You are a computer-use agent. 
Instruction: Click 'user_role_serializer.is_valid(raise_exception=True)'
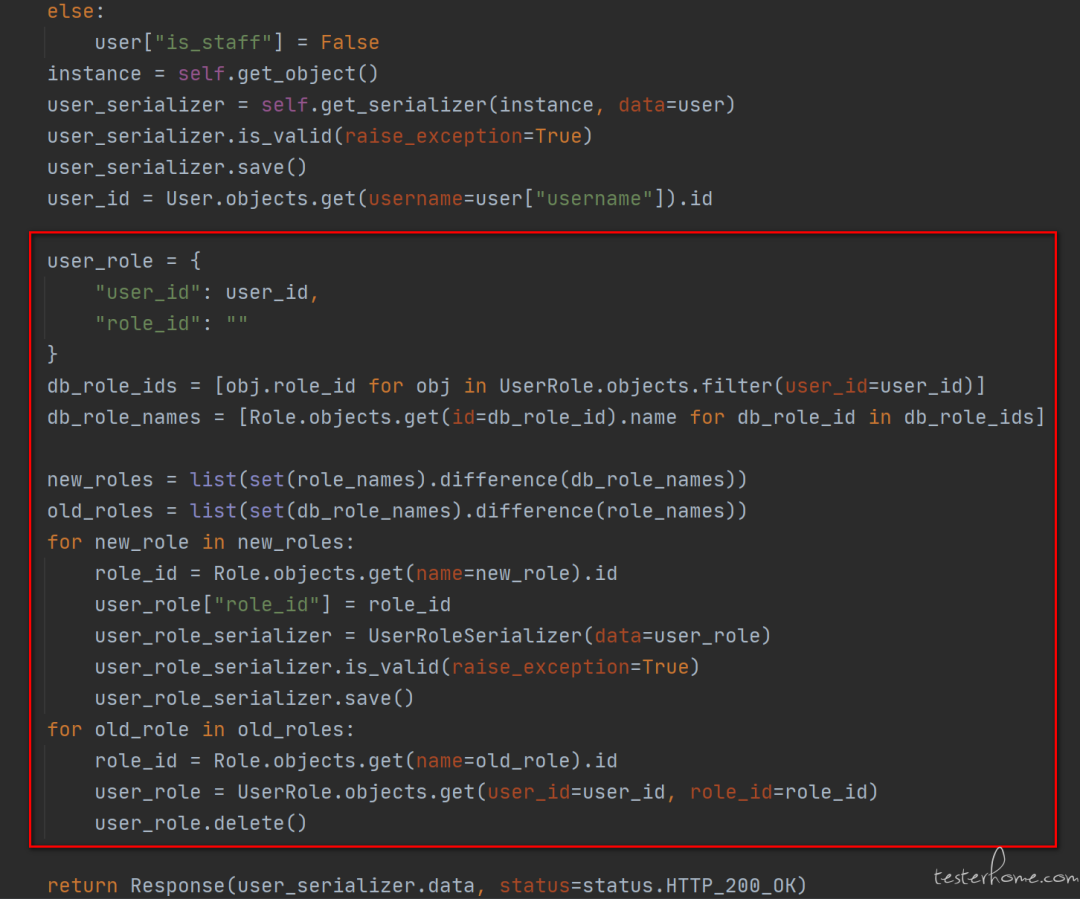397,667
